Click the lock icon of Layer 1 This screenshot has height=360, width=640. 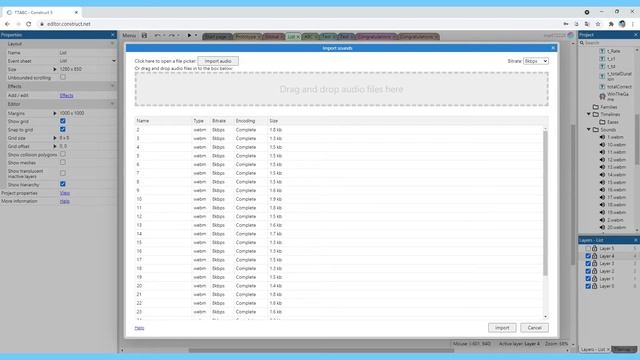click(x=595, y=279)
